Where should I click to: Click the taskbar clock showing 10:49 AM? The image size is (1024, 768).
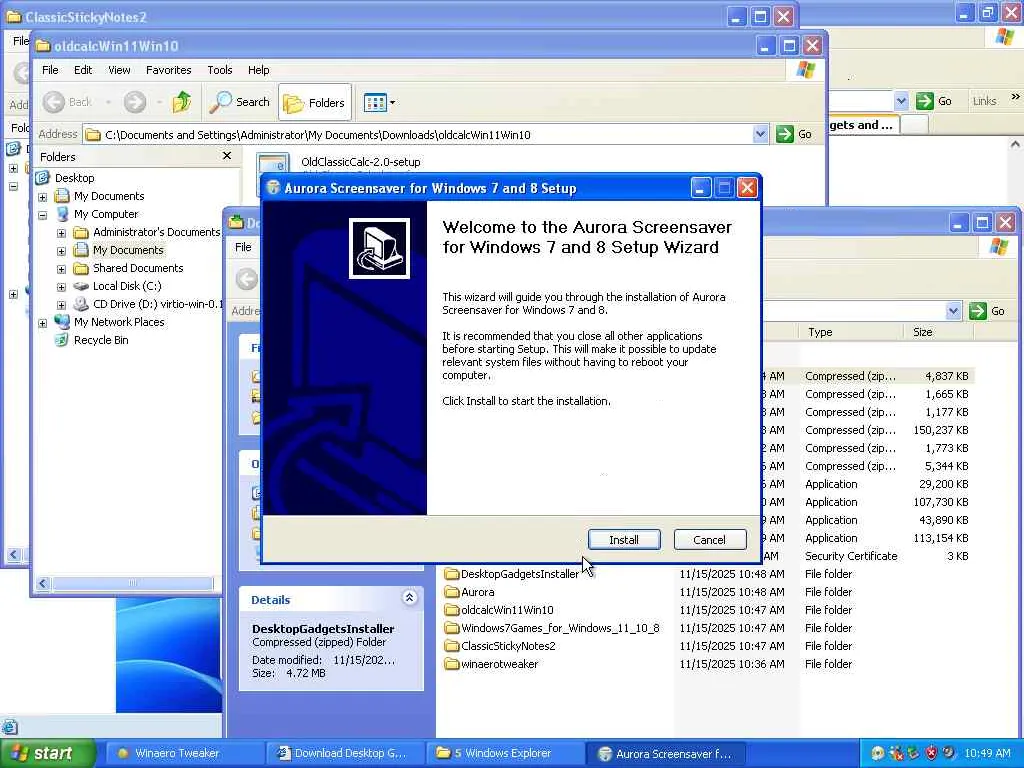tap(987, 753)
